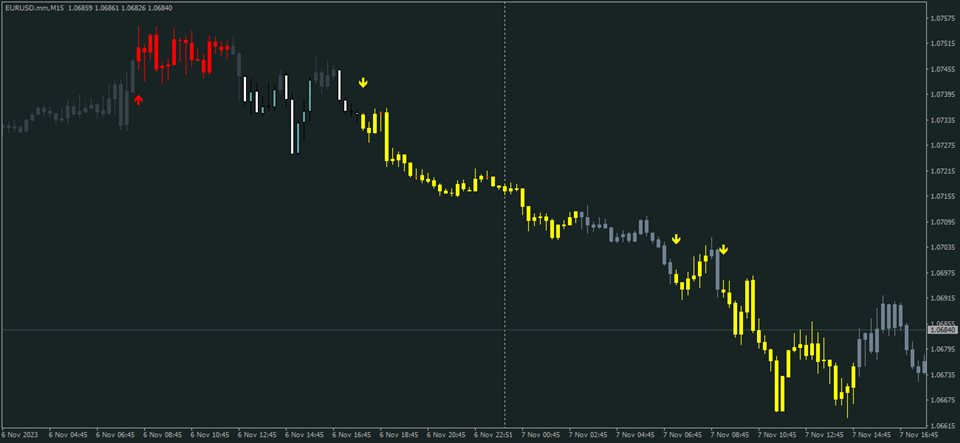Click the 1.07395 price axis label
Screen dimensions: 960x443
(943, 95)
